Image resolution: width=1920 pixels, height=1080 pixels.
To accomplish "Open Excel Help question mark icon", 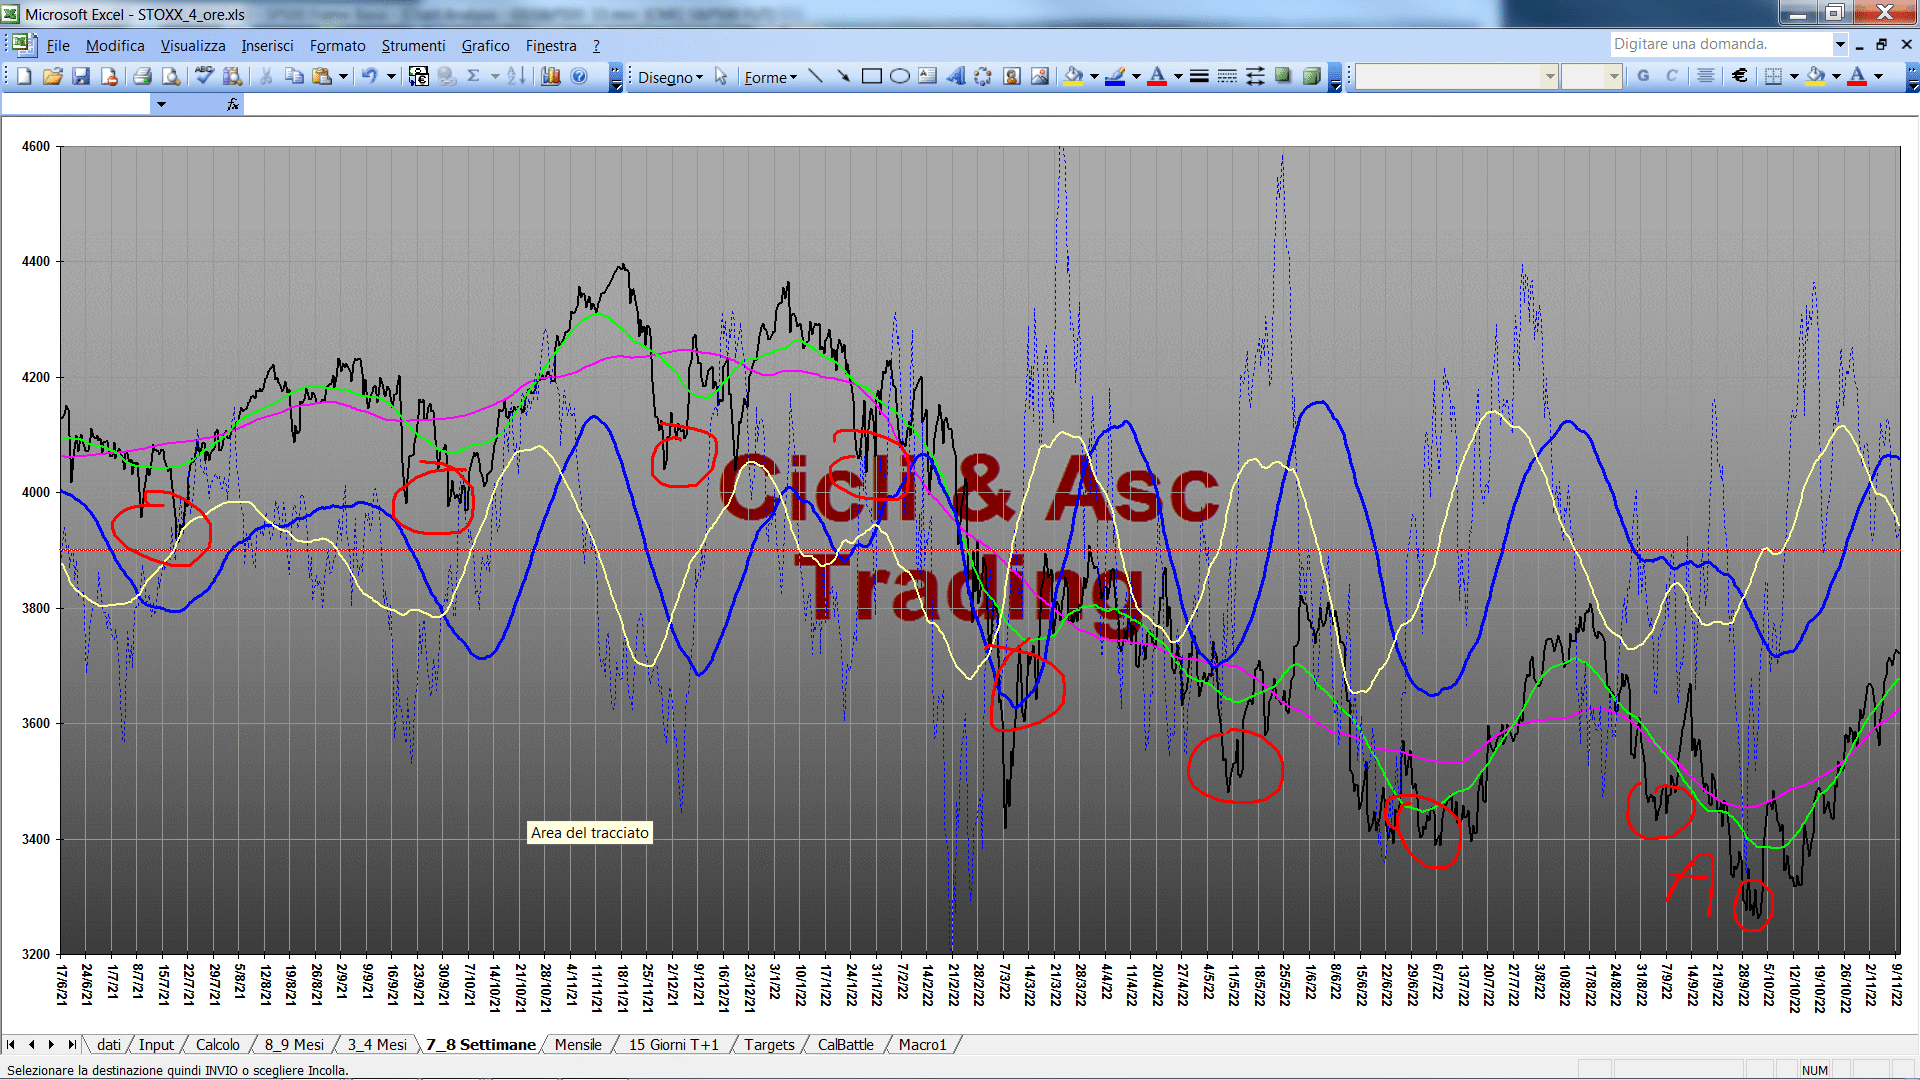I will coord(579,77).
